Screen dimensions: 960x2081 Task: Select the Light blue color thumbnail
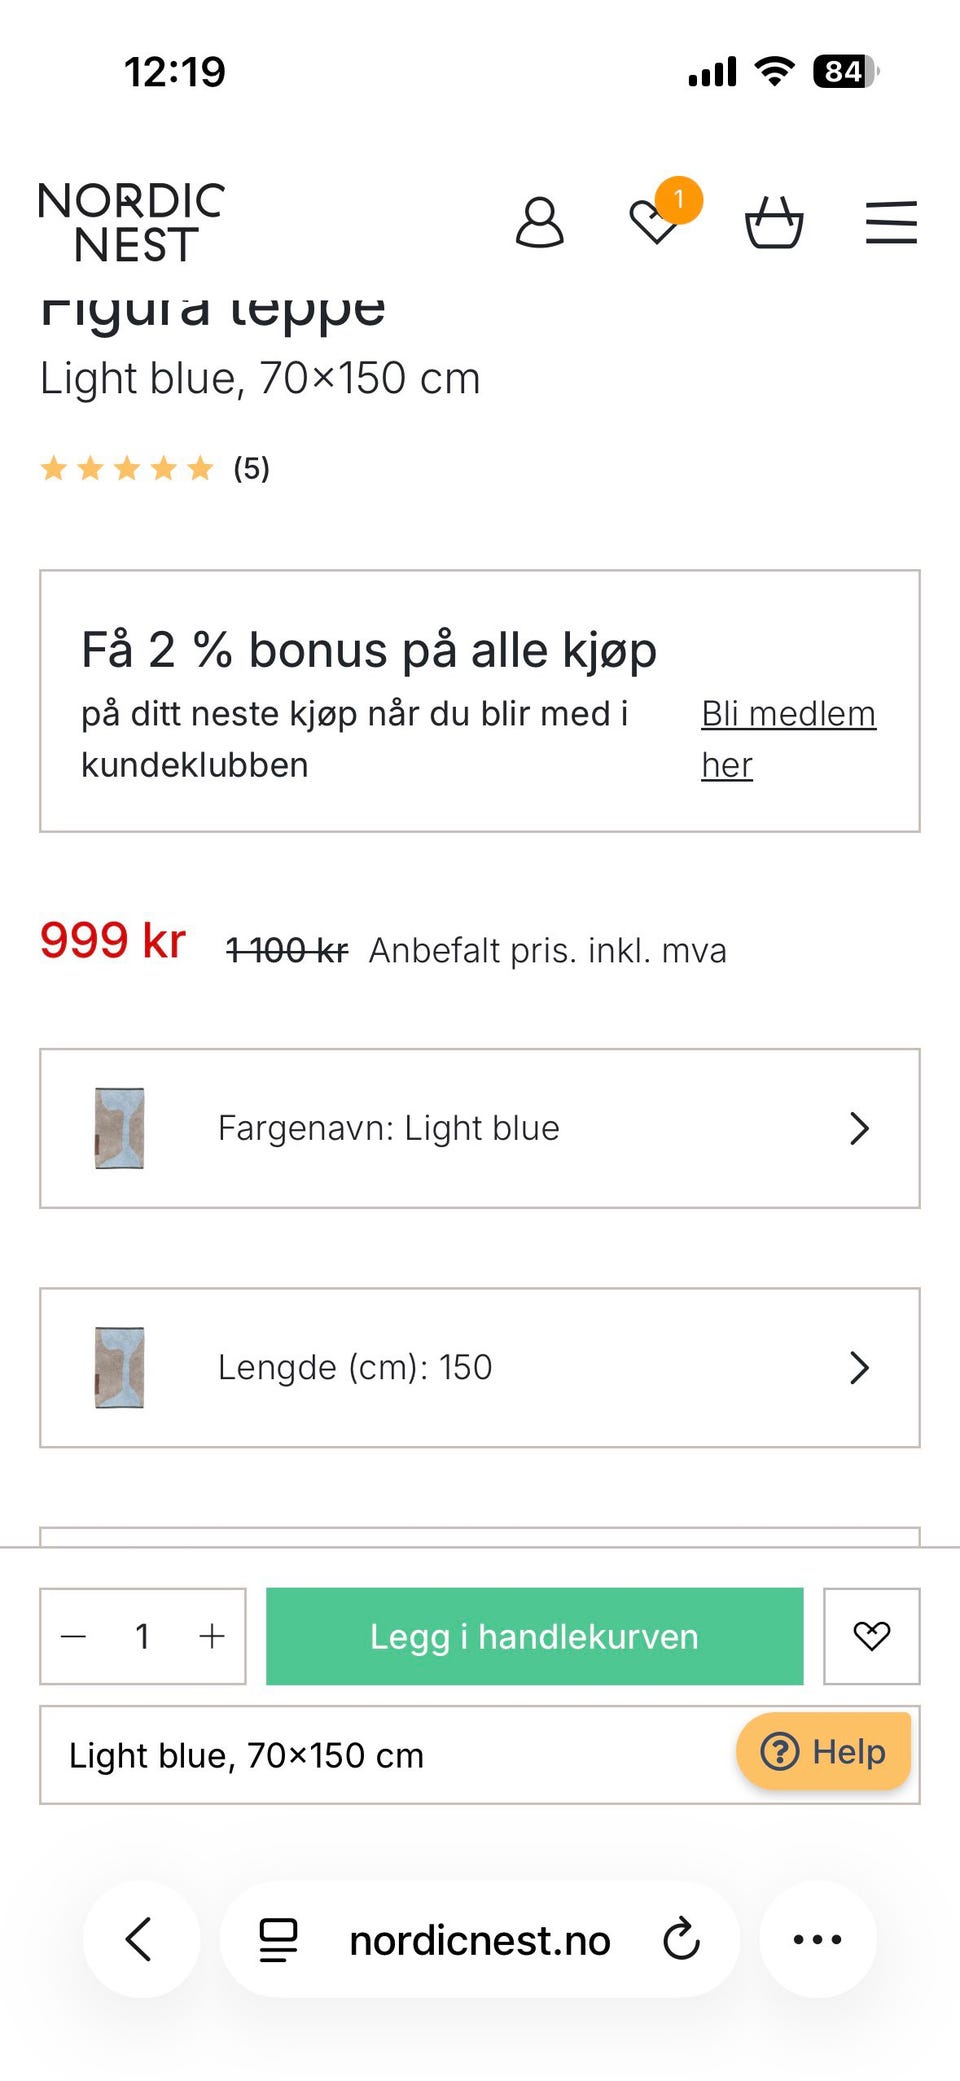[x=120, y=1128]
